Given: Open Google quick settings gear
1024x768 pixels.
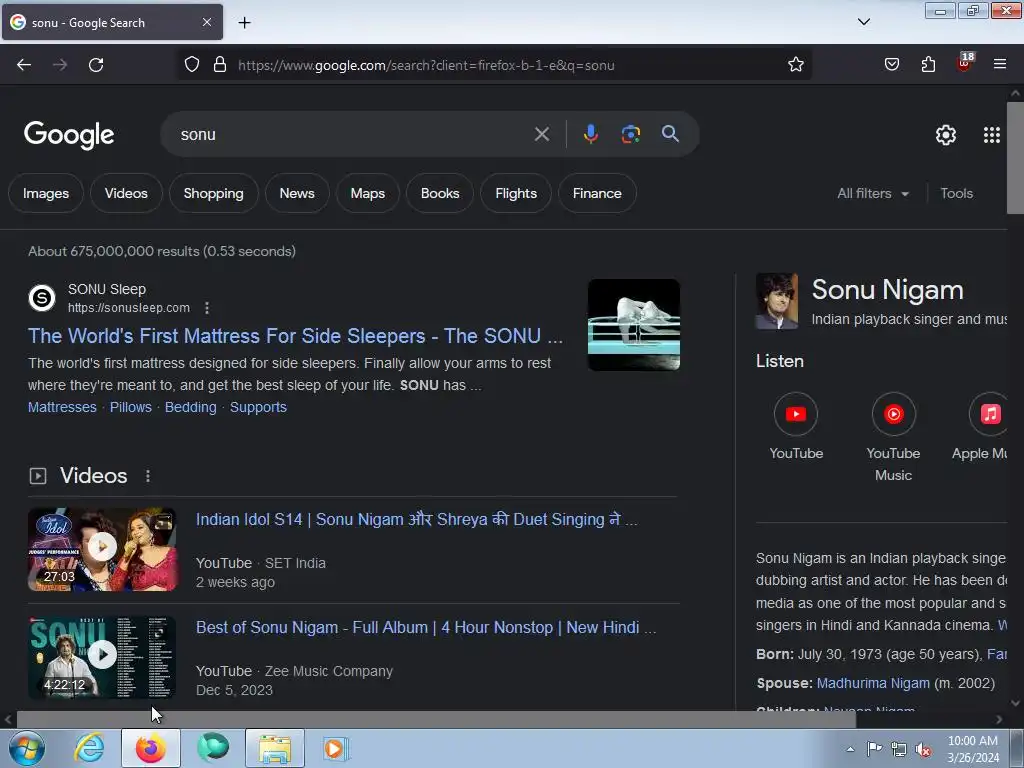Looking at the screenshot, I should 946,135.
